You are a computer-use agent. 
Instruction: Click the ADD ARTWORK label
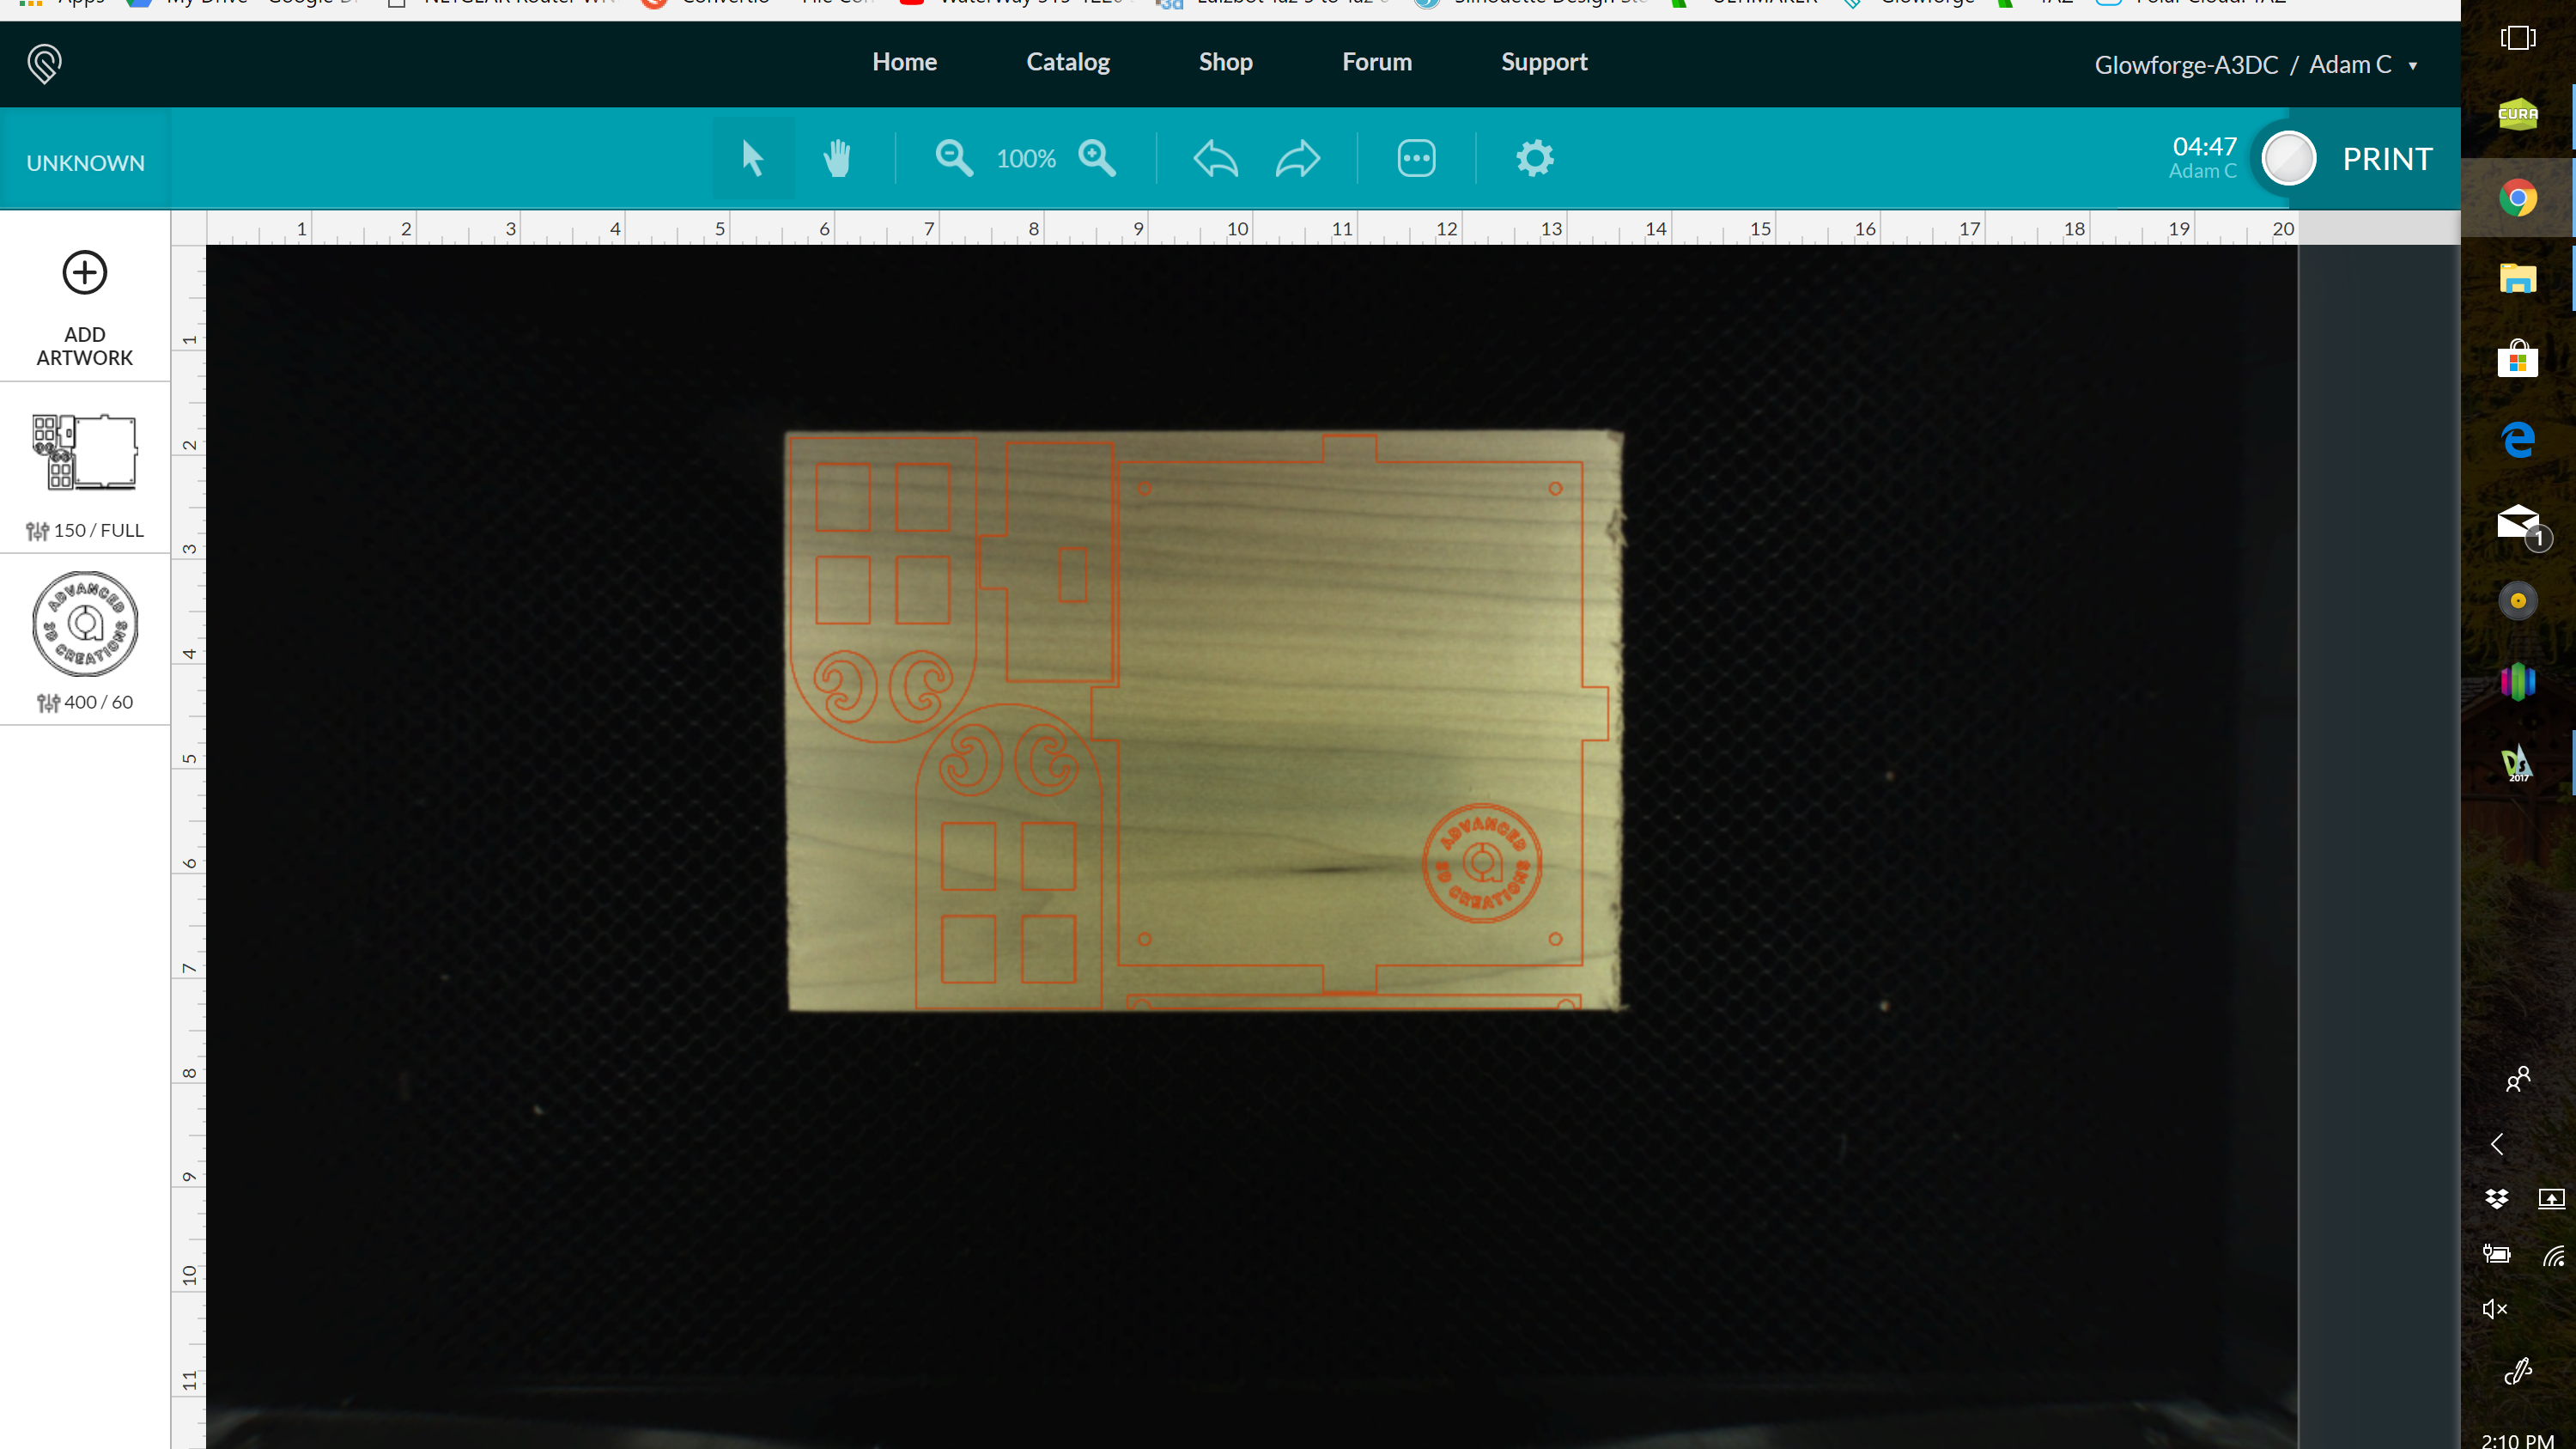pos(85,346)
